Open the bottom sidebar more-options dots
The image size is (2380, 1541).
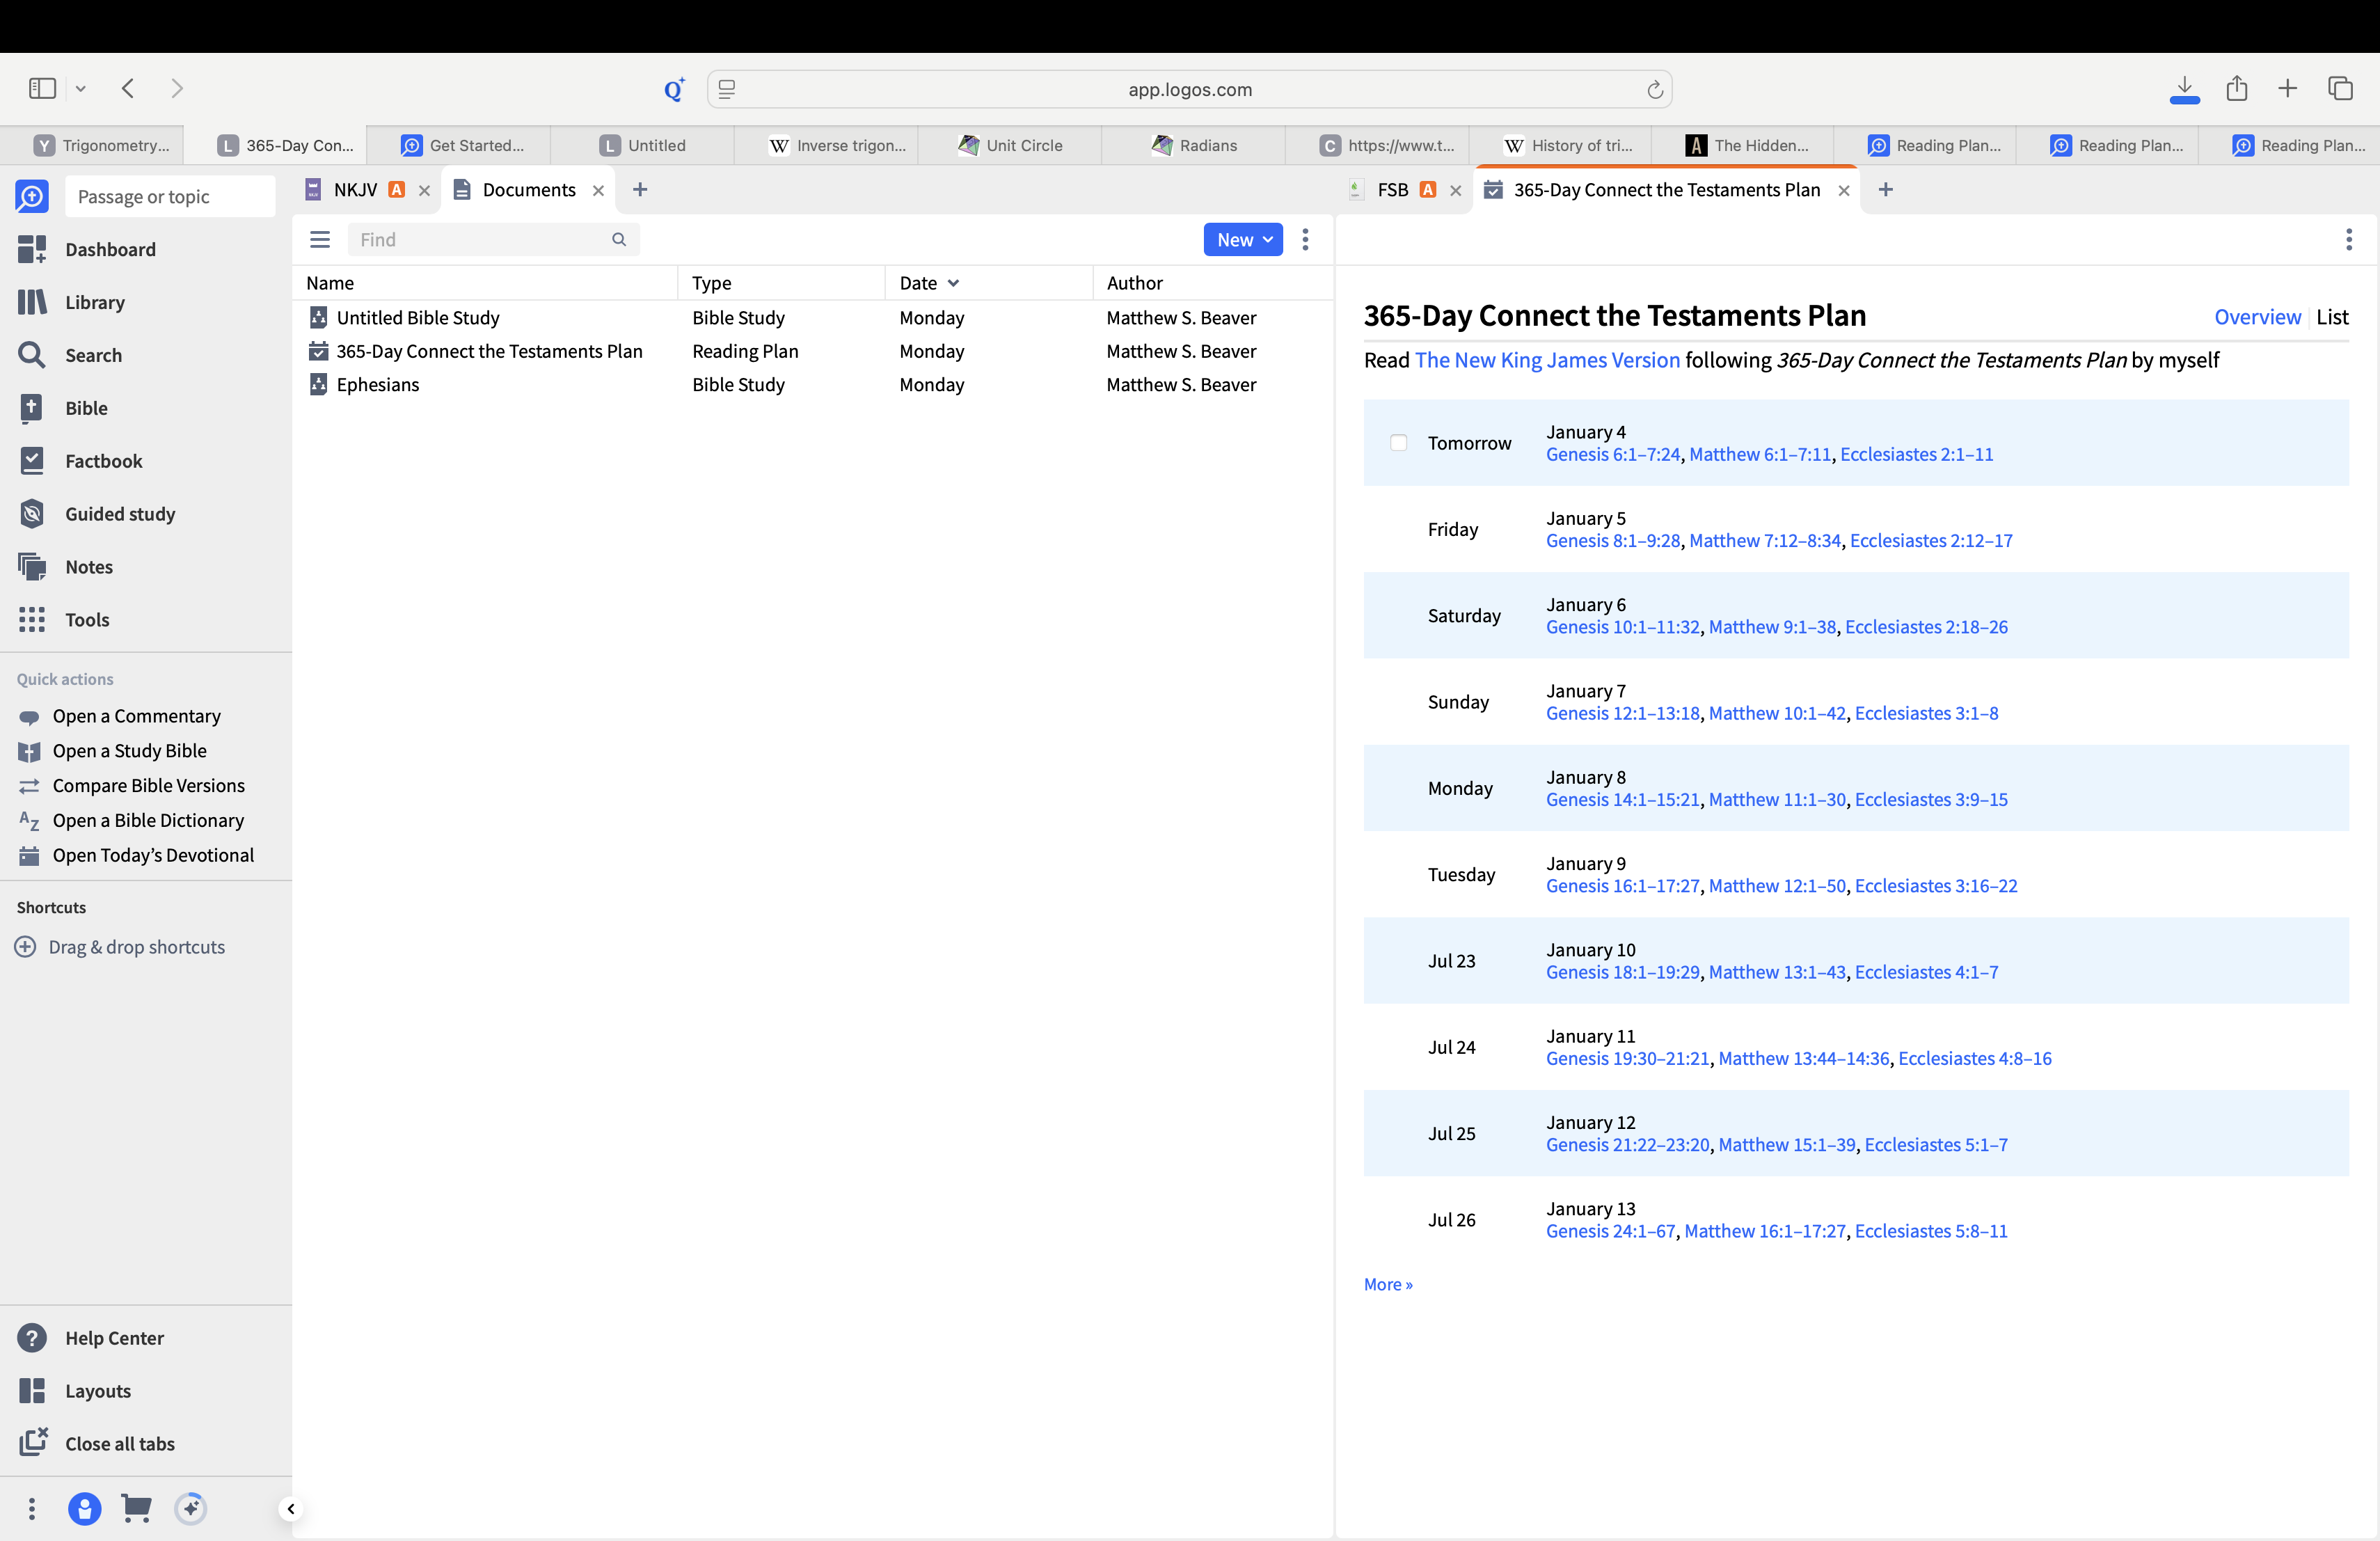tap(32, 1509)
